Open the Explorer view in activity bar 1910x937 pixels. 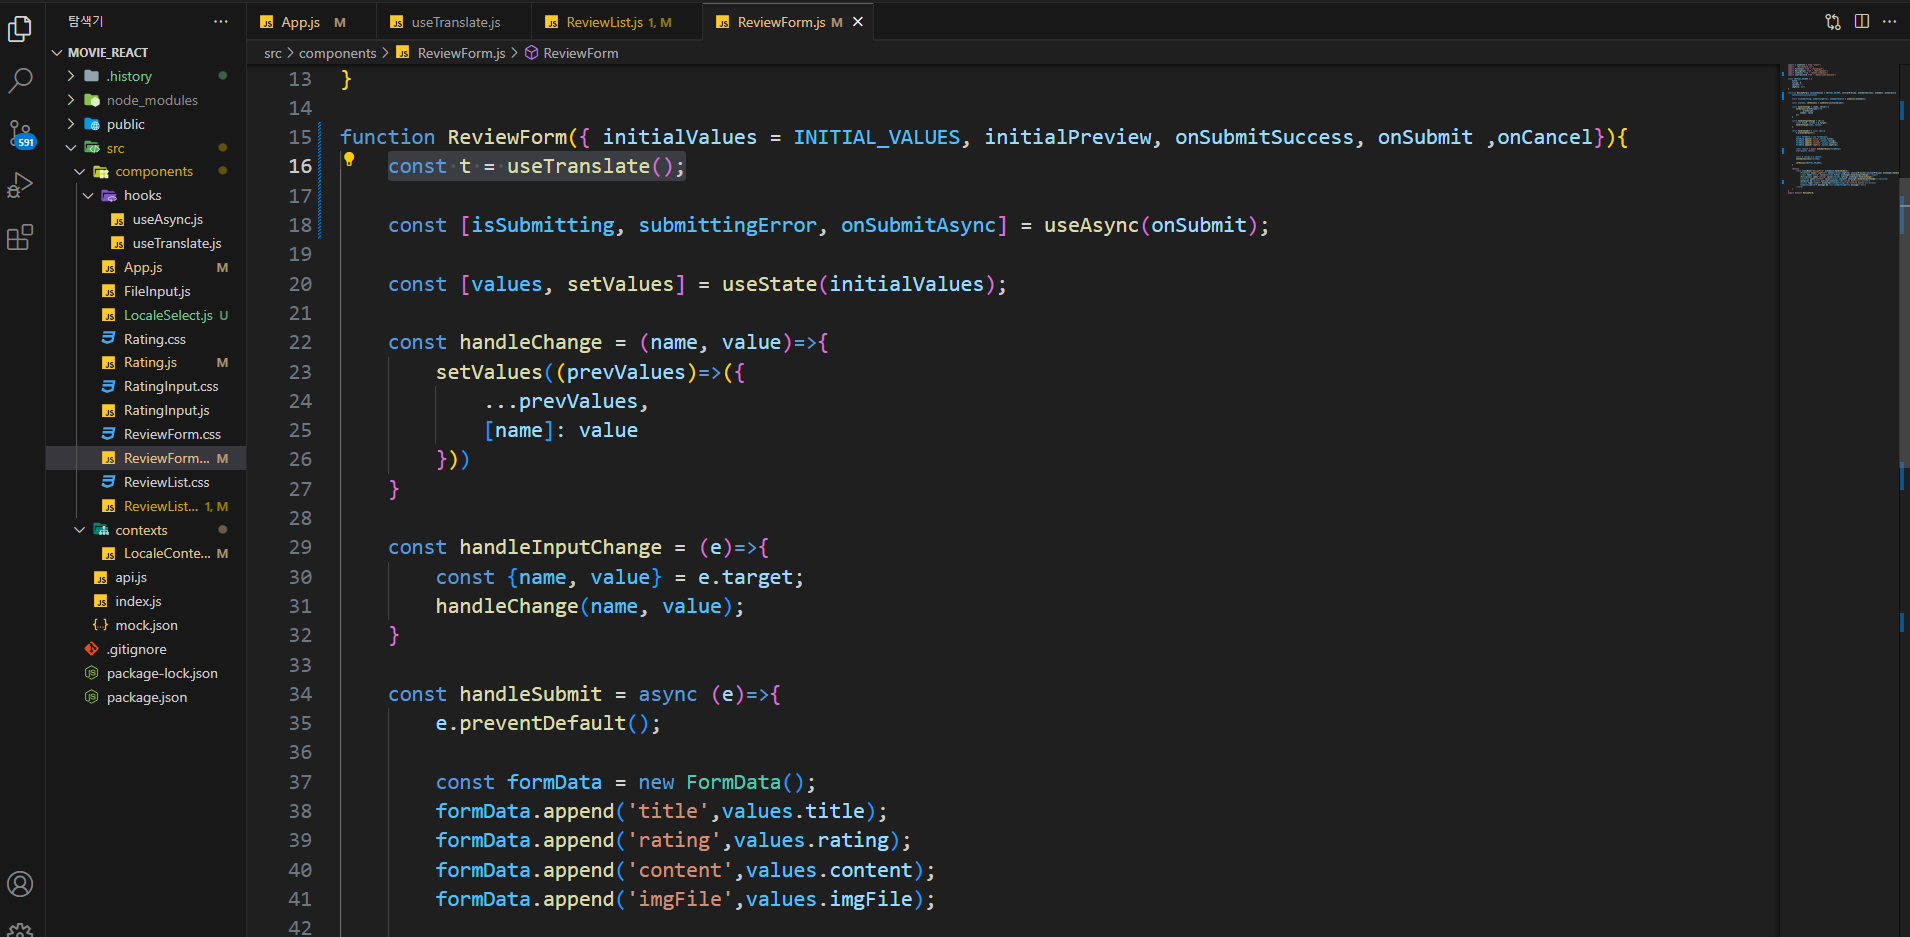20,29
